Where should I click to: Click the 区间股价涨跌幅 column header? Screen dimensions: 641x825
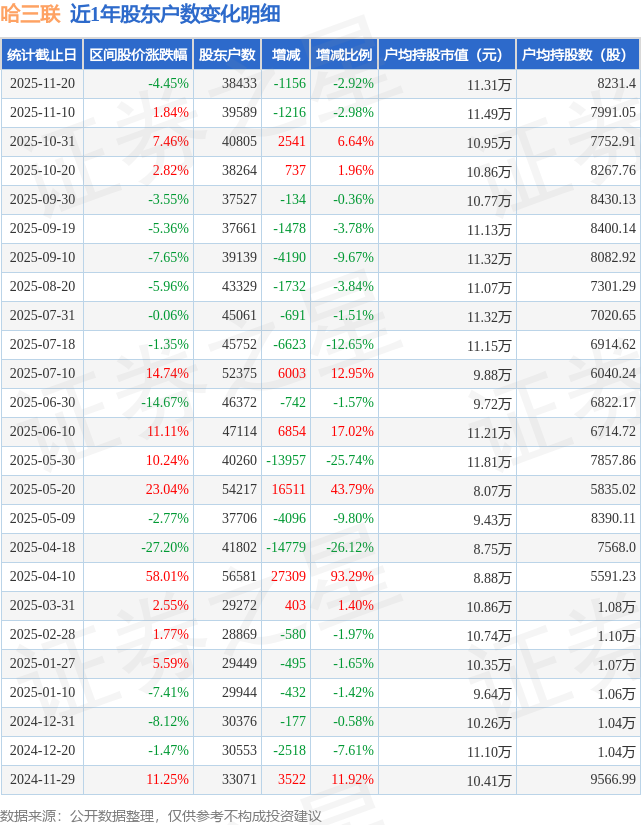click(x=138, y=55)
